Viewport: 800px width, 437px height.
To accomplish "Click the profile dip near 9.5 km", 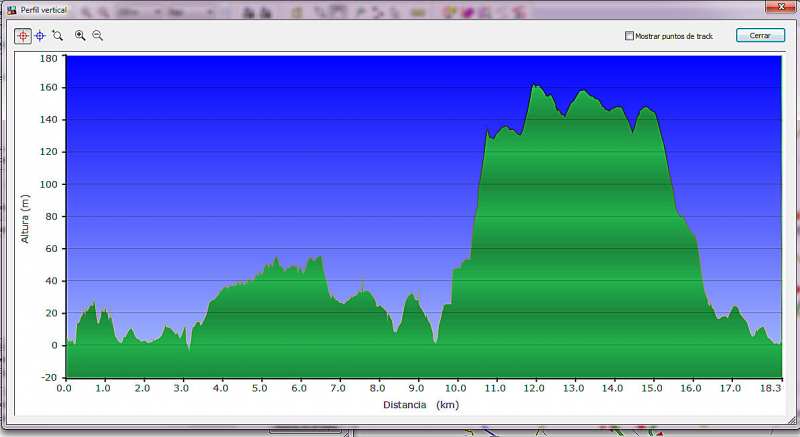I will pos(435,341).
